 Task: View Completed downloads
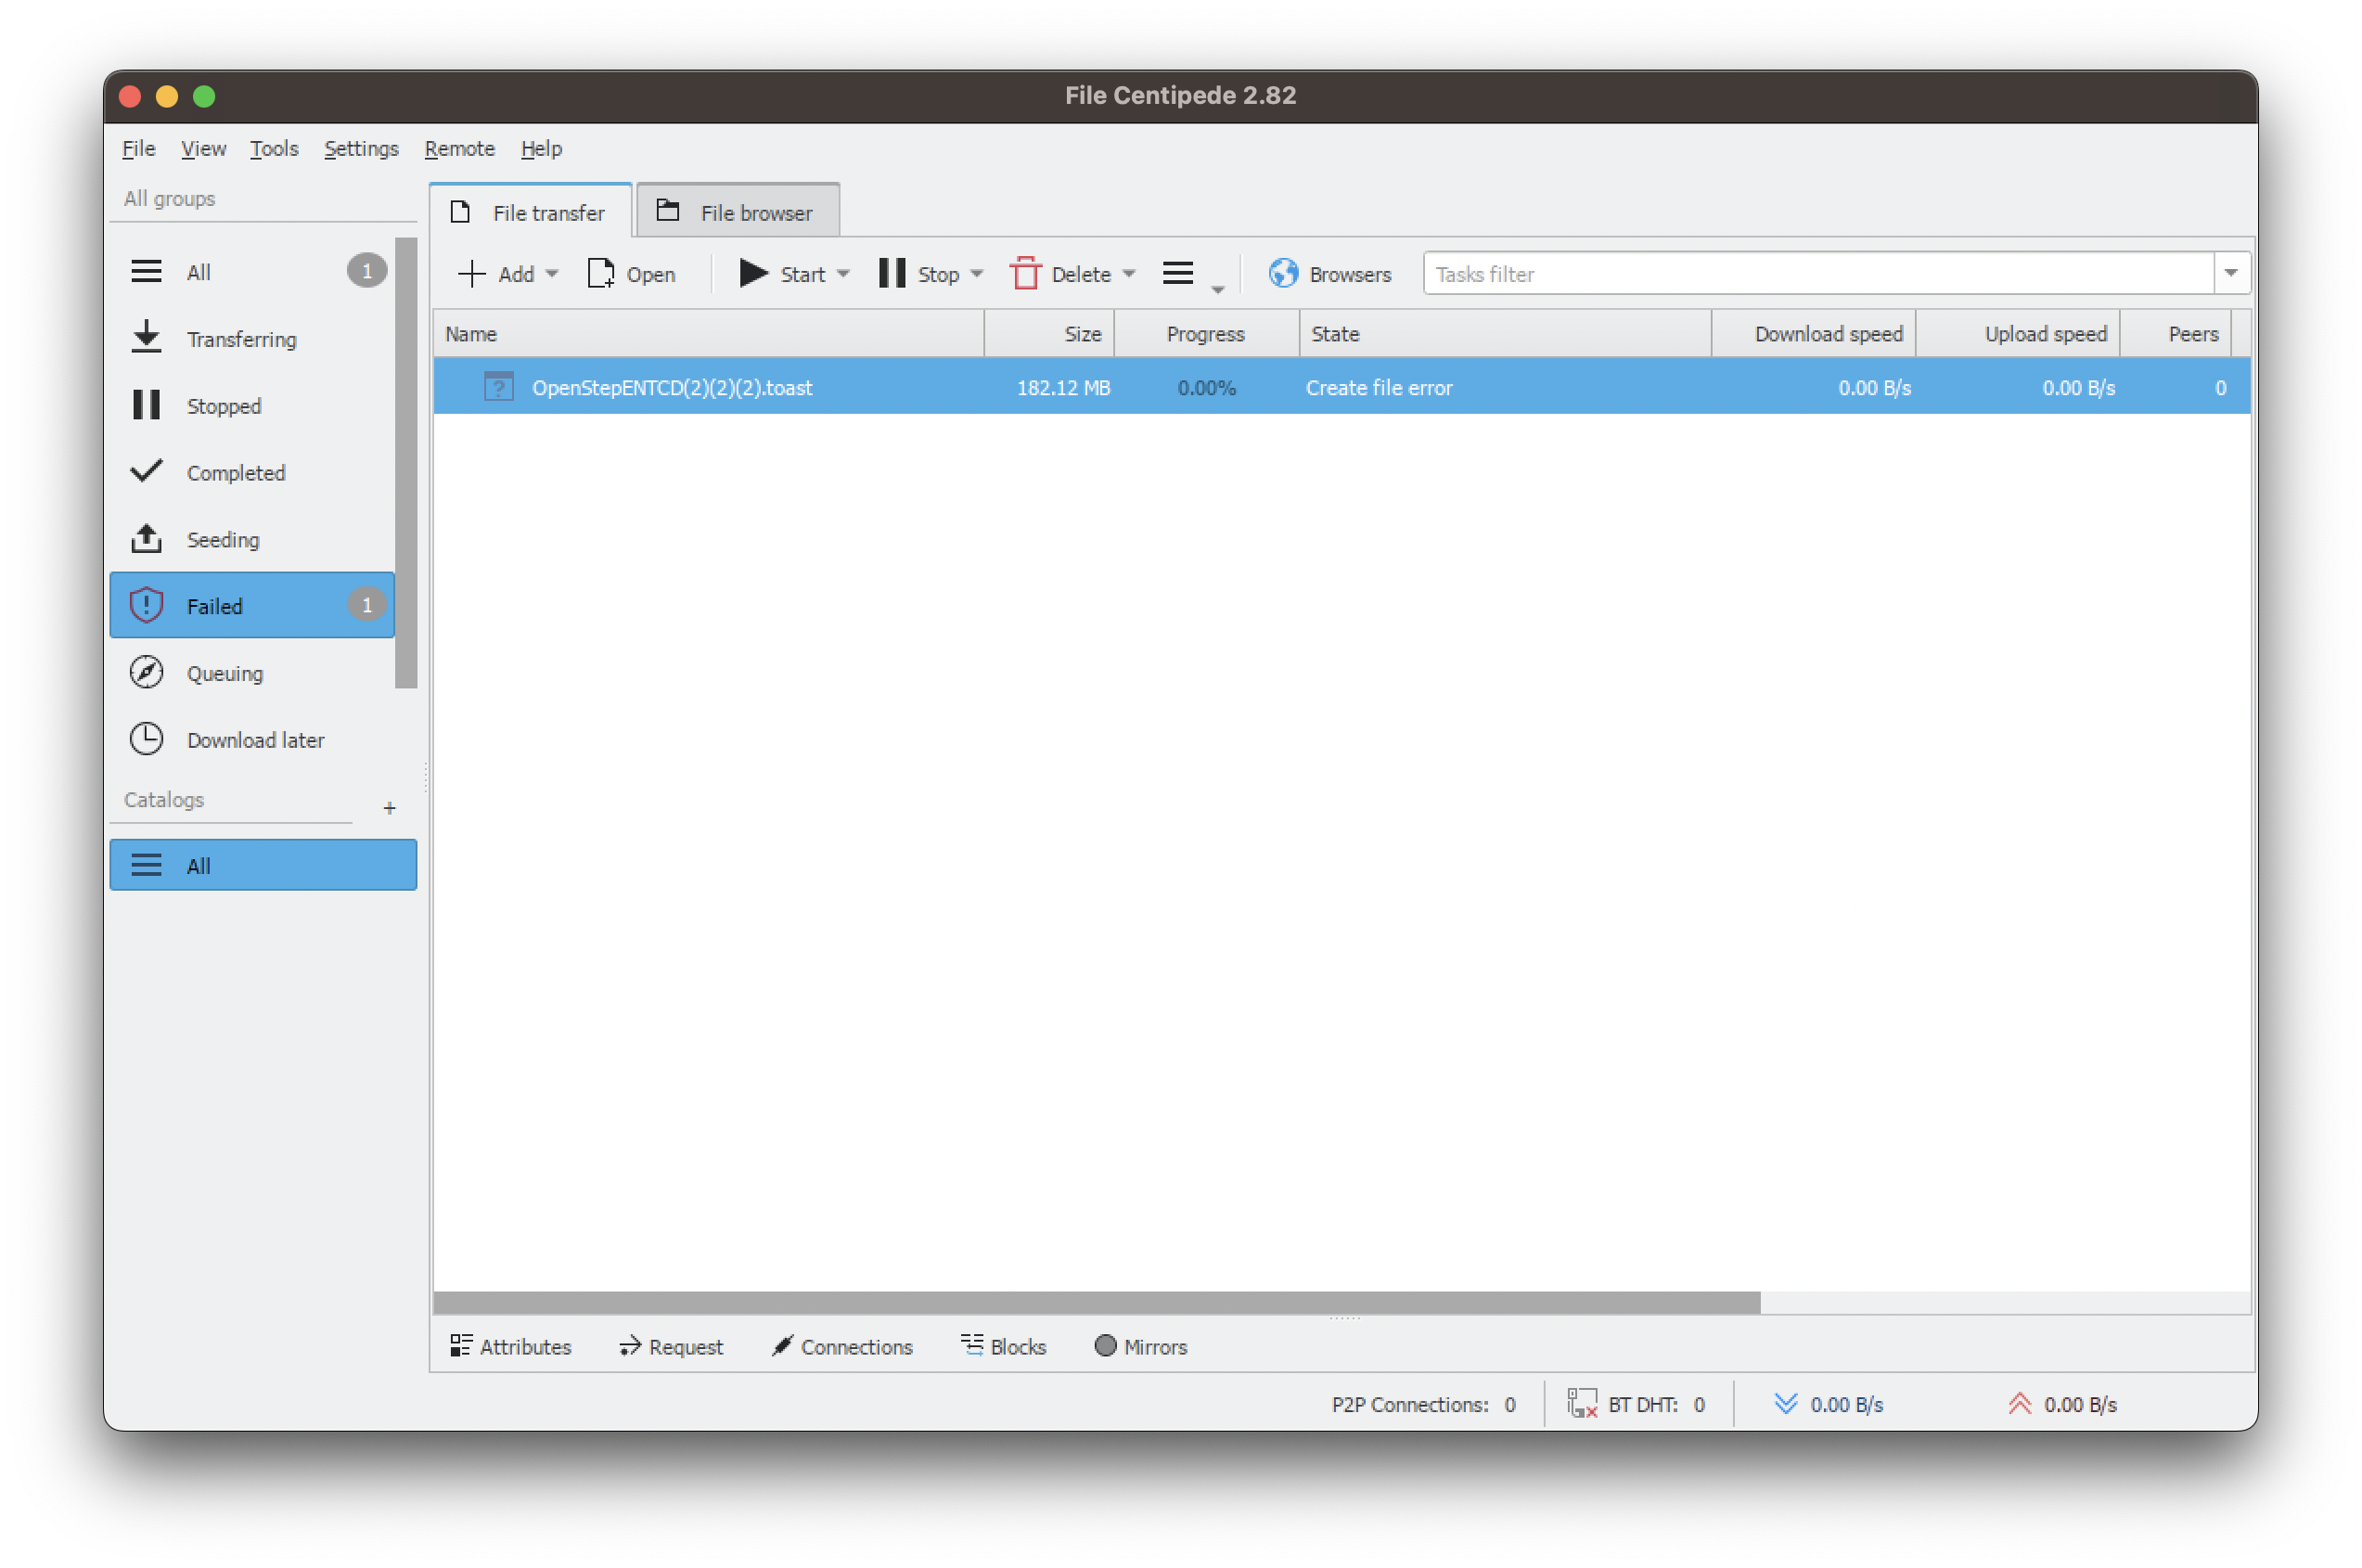pos(235,472)
